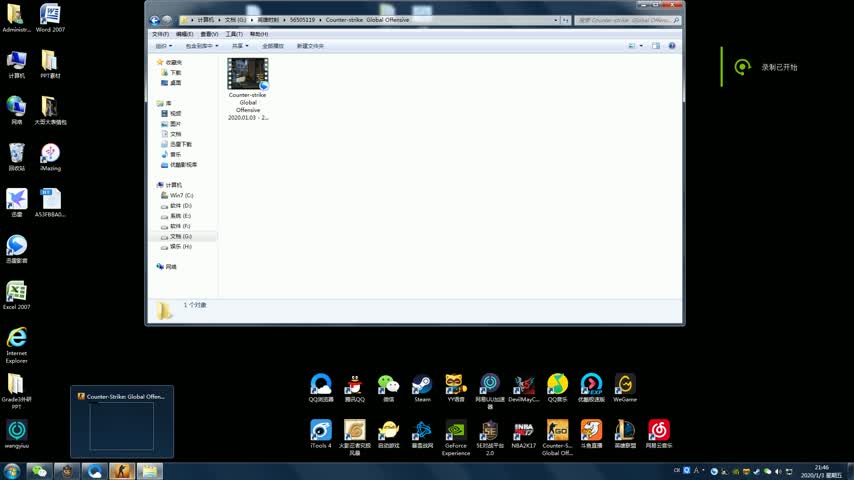Image resolution: width=854 pixels, height=480 pixels.
Task: Open the Tools (T) menu
Action: coord(234,34)
